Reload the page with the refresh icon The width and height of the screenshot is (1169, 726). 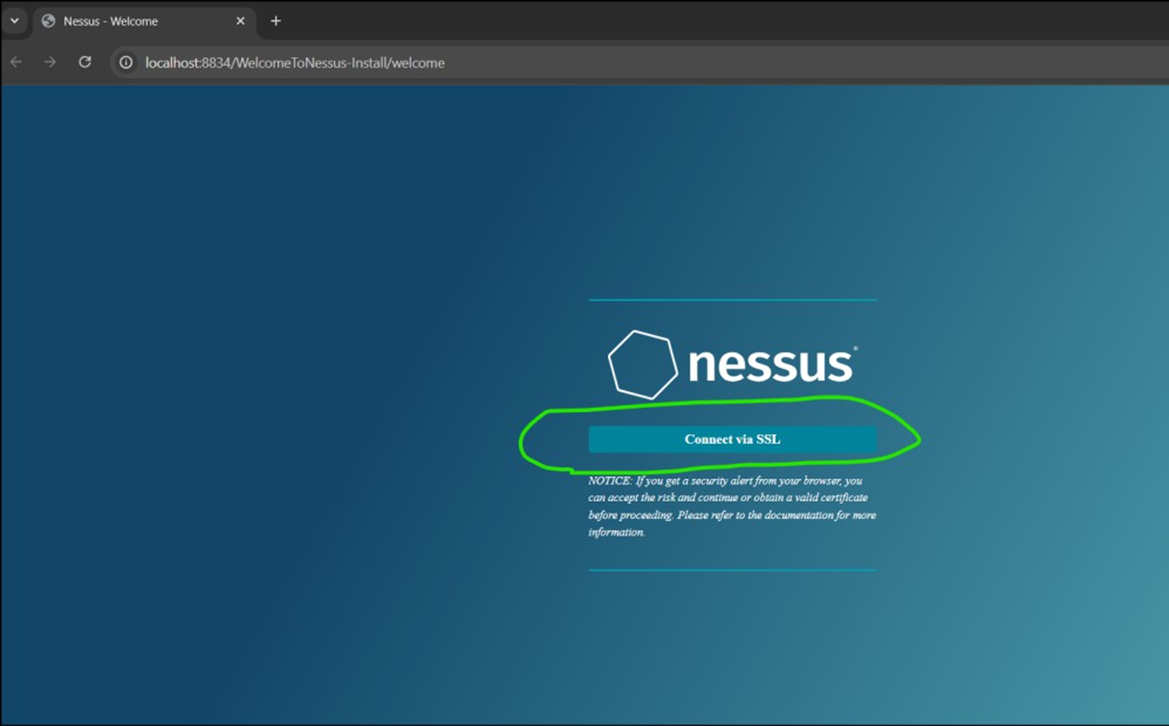coord(85,62)
